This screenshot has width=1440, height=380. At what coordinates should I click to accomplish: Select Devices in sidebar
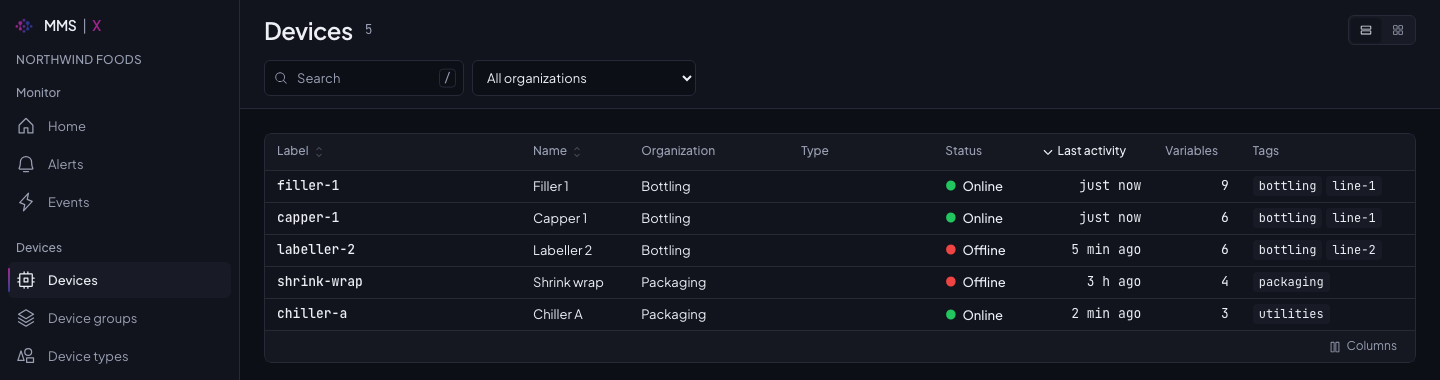click(x=119, y=281)
